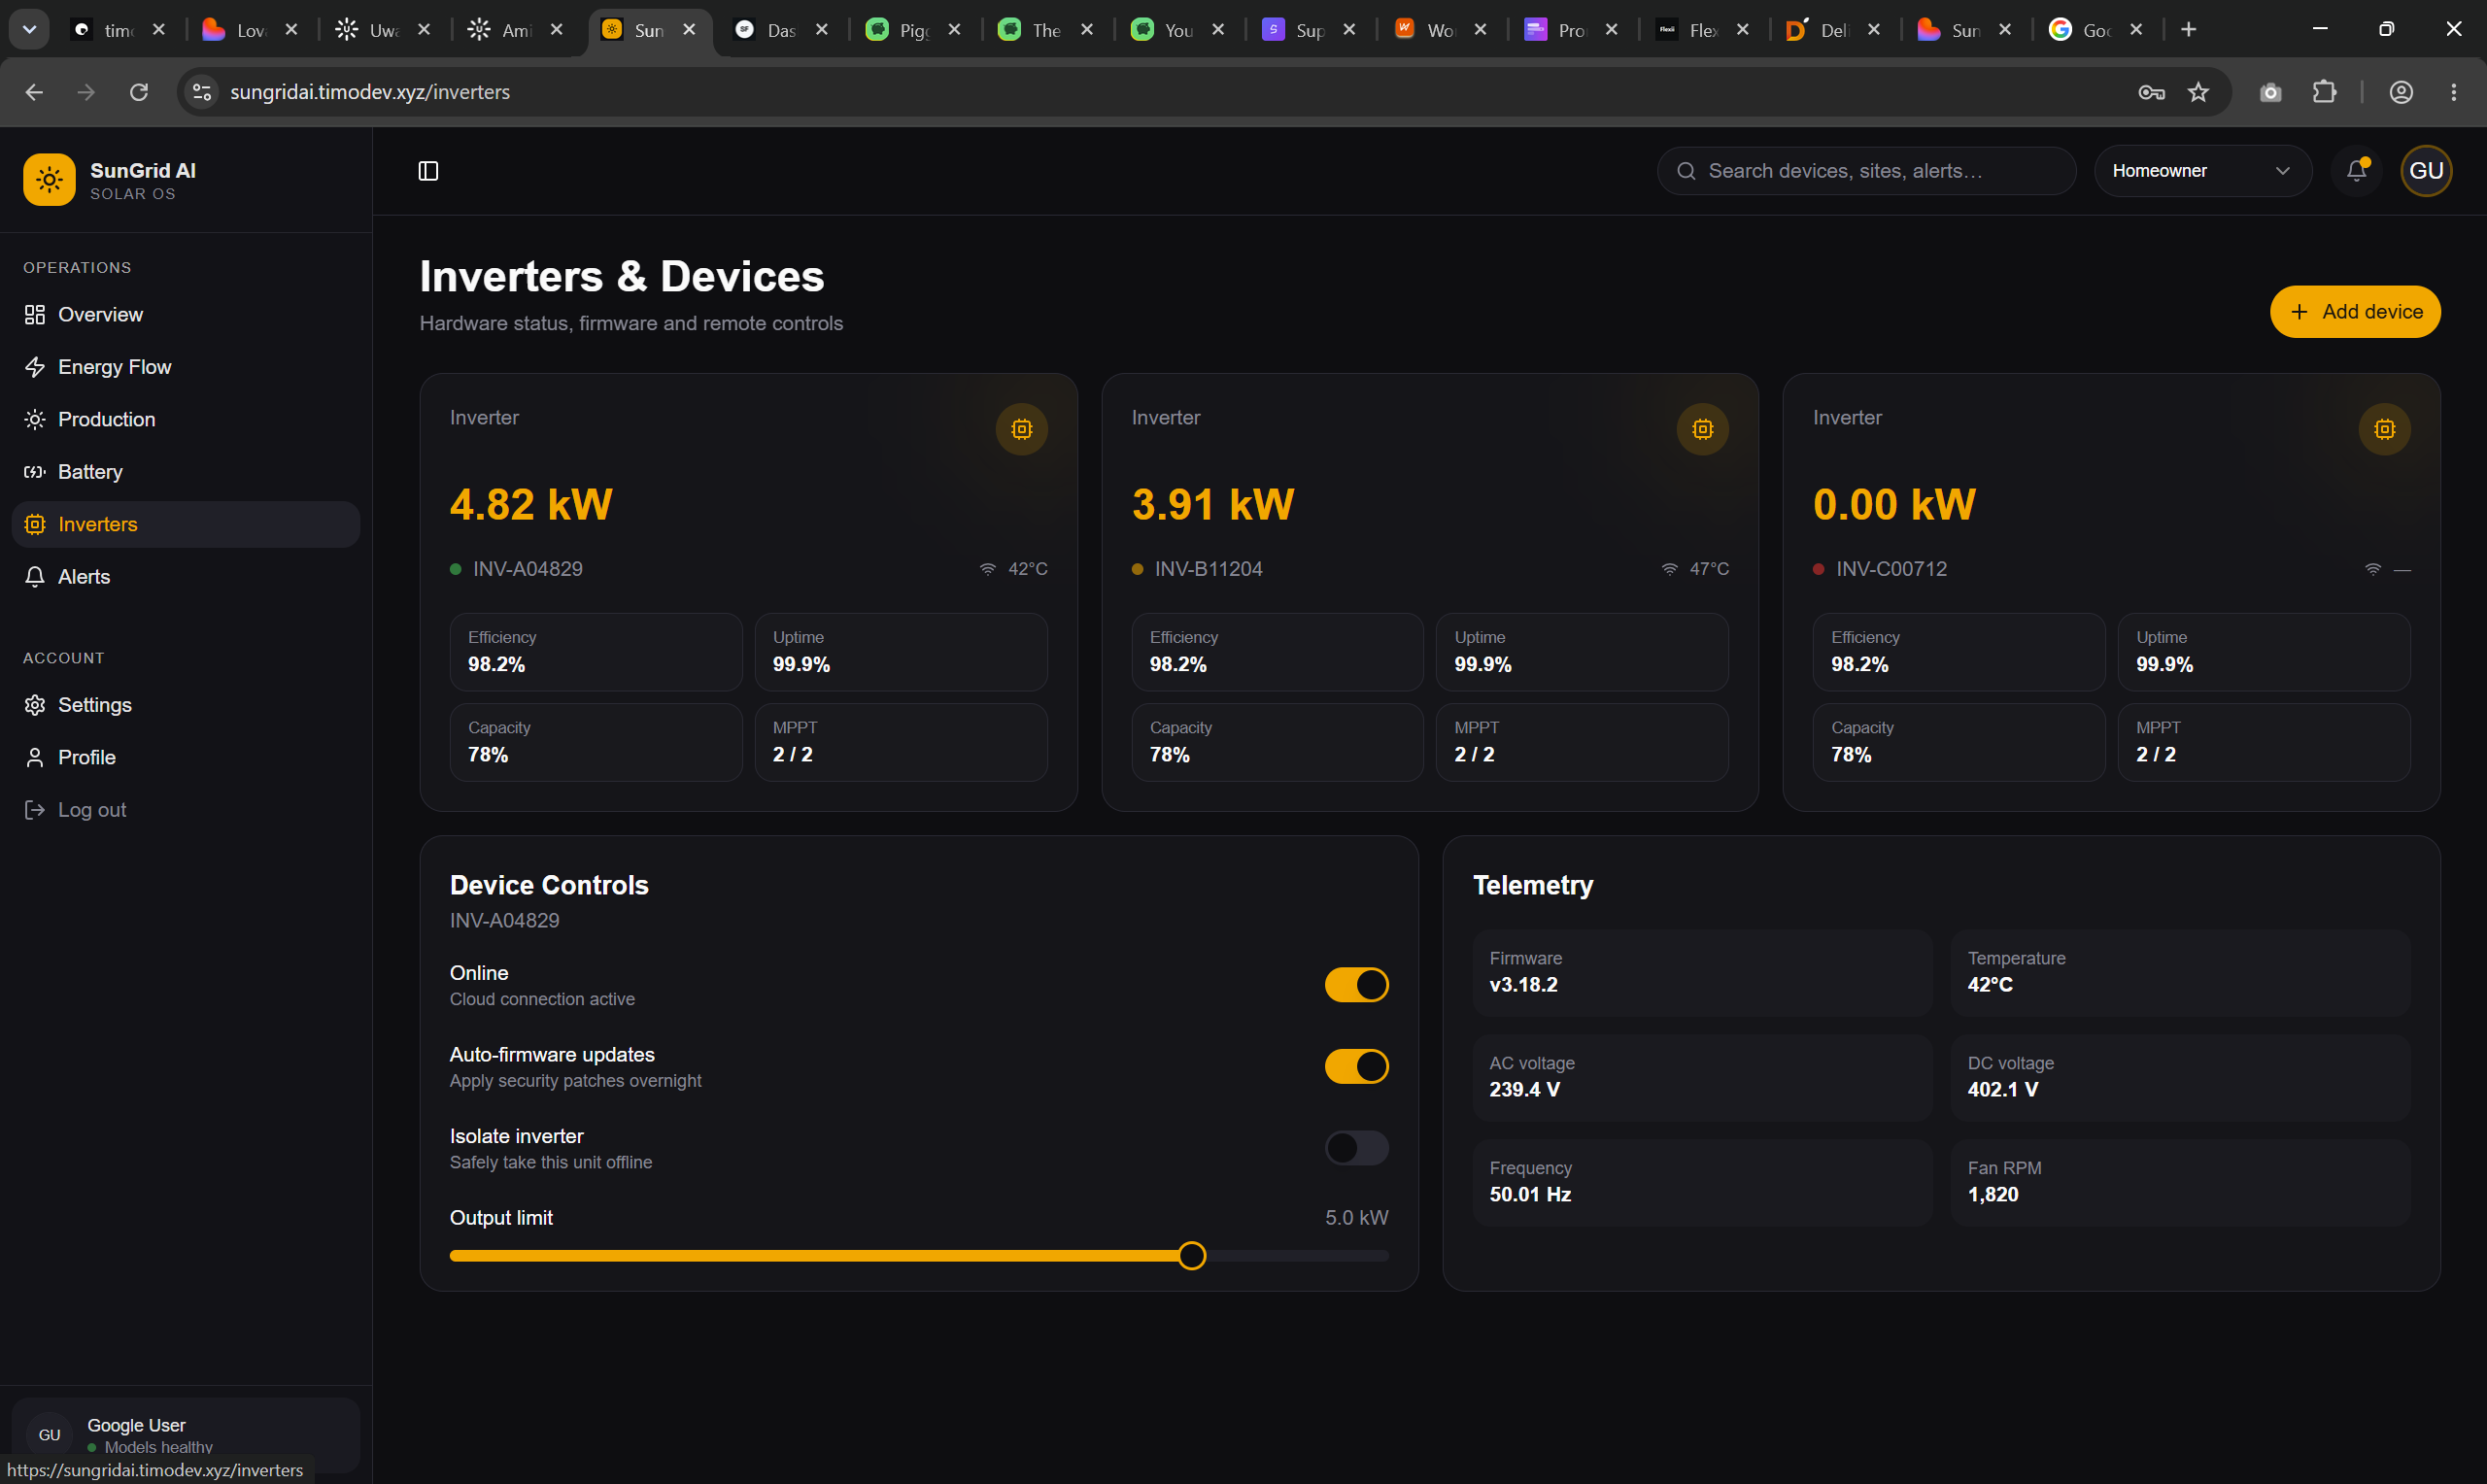This screenshot has width=2487, height=1484.
Task: Click Wi-Fi signal icon for INV-C00712
Action: pos(2372,569)
